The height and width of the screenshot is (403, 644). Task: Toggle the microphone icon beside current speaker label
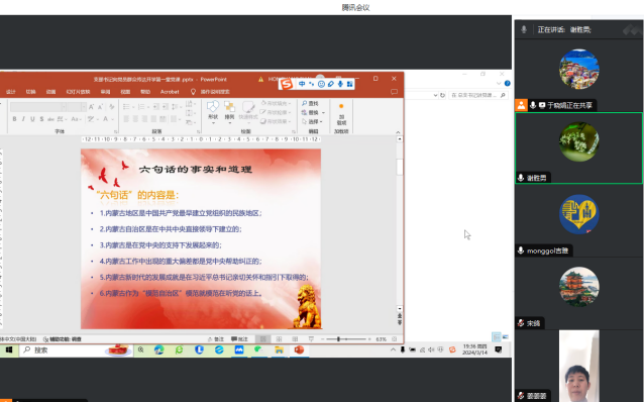[x=524, y=30]
